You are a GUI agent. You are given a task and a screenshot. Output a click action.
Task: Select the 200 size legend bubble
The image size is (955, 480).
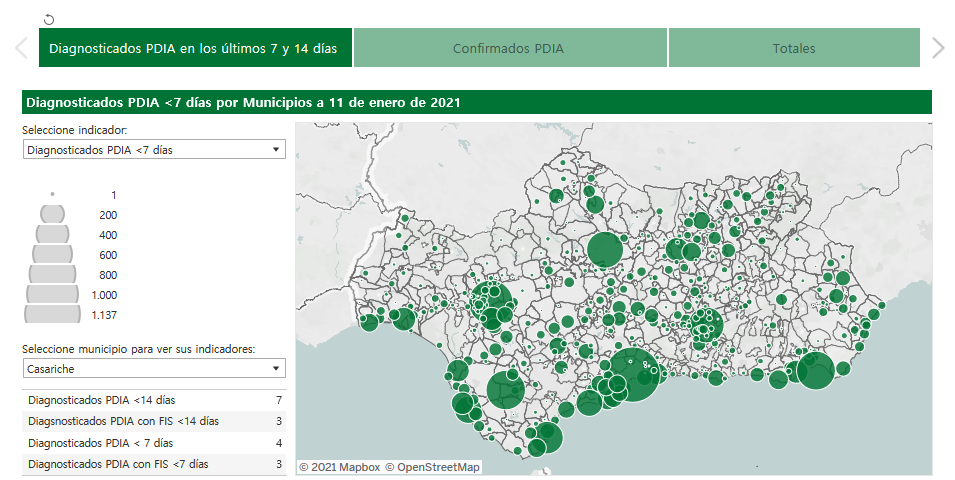pos(52,214)
